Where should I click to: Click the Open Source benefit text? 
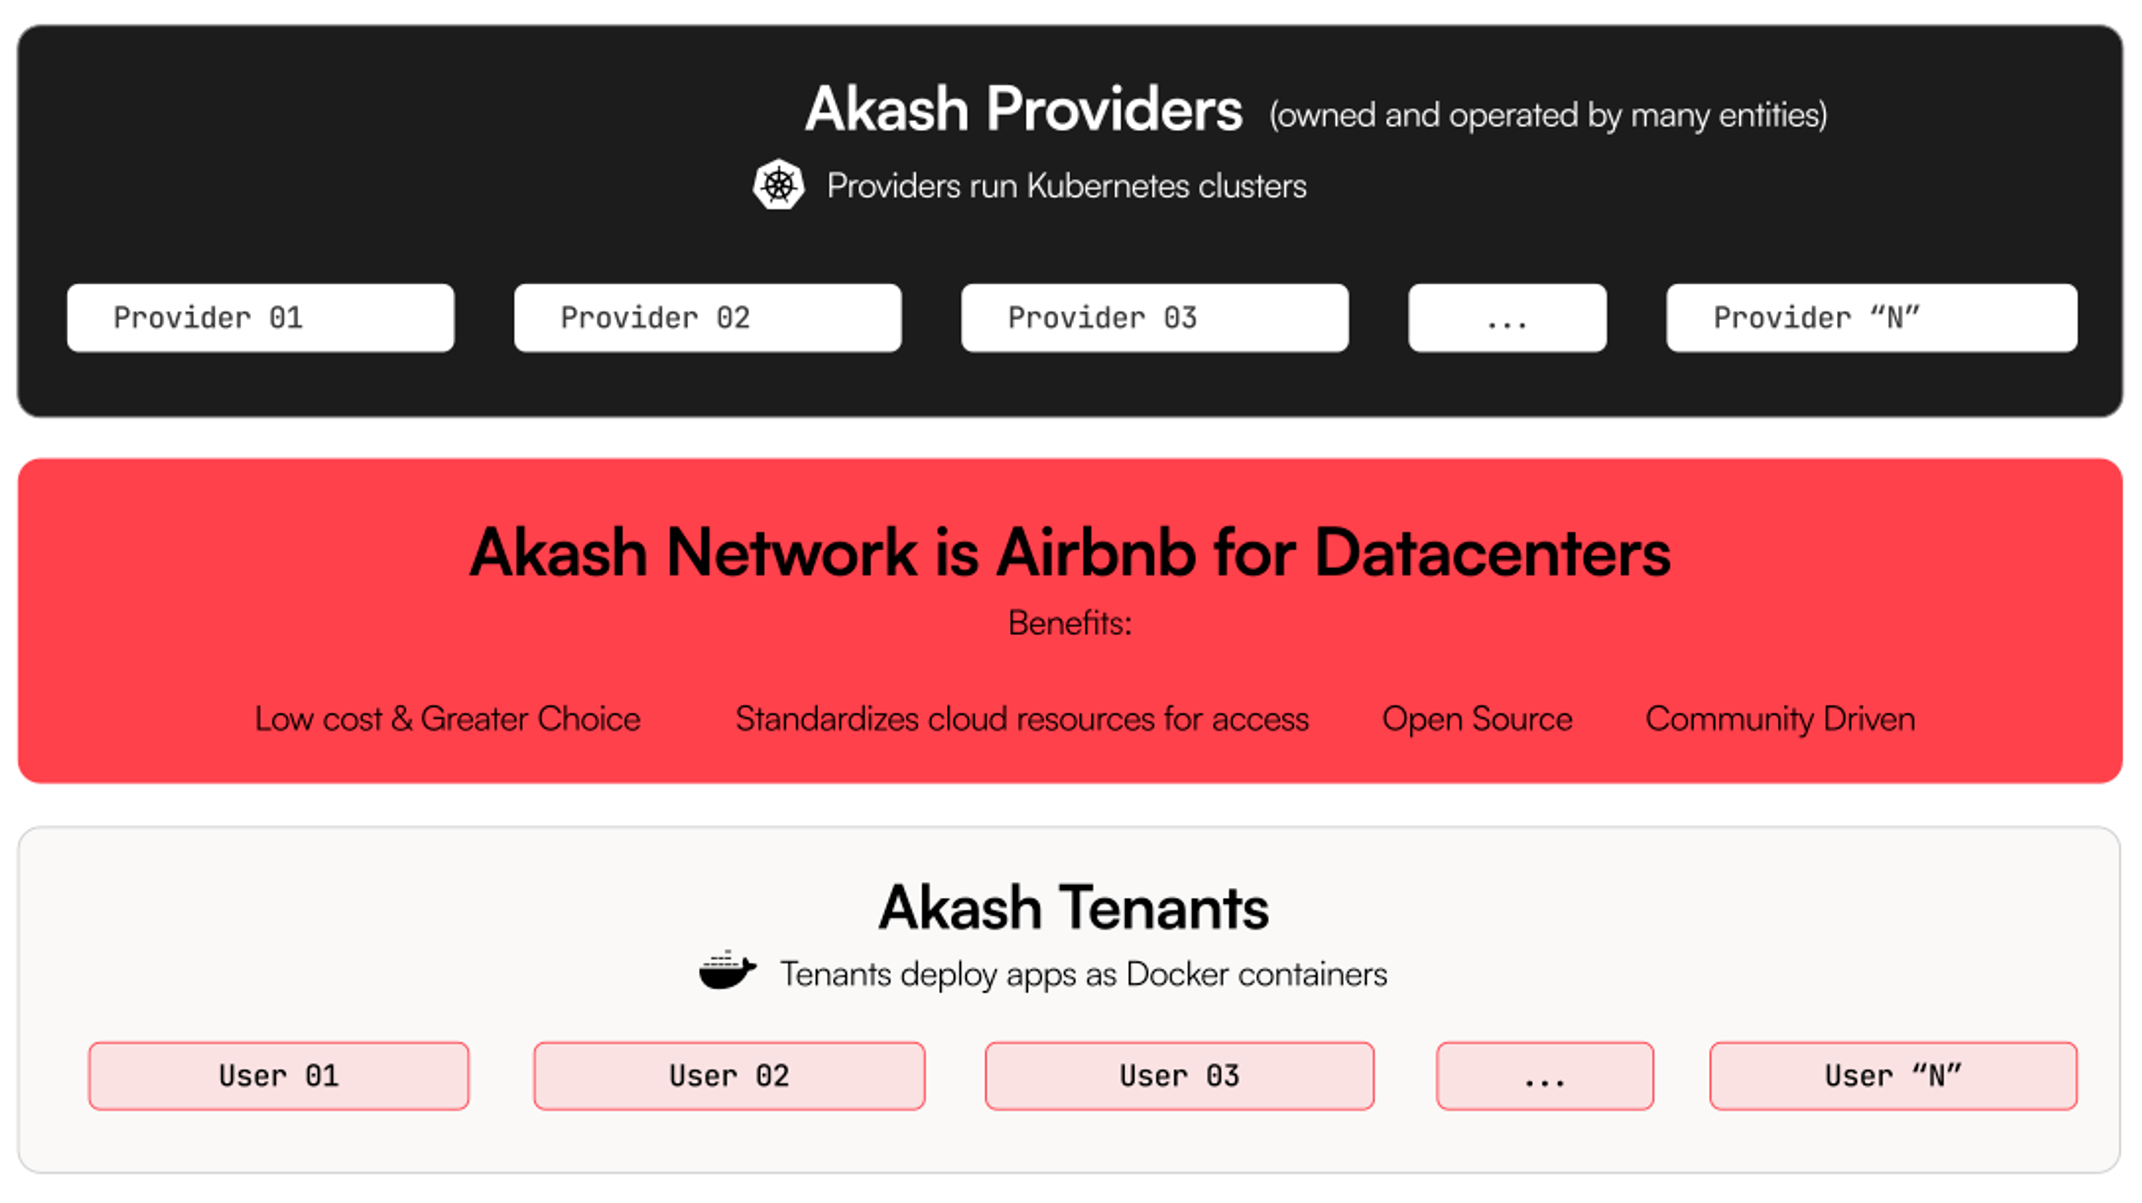pyautogui.click(x=1477, y=719)
